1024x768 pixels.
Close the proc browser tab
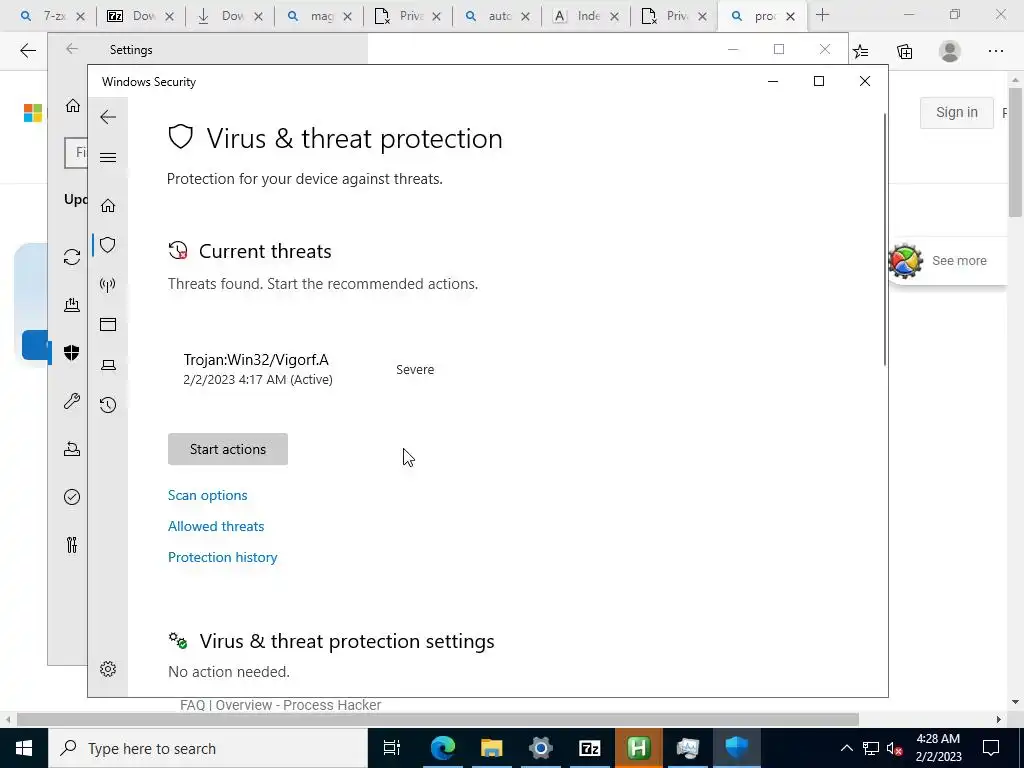(790, 16)
